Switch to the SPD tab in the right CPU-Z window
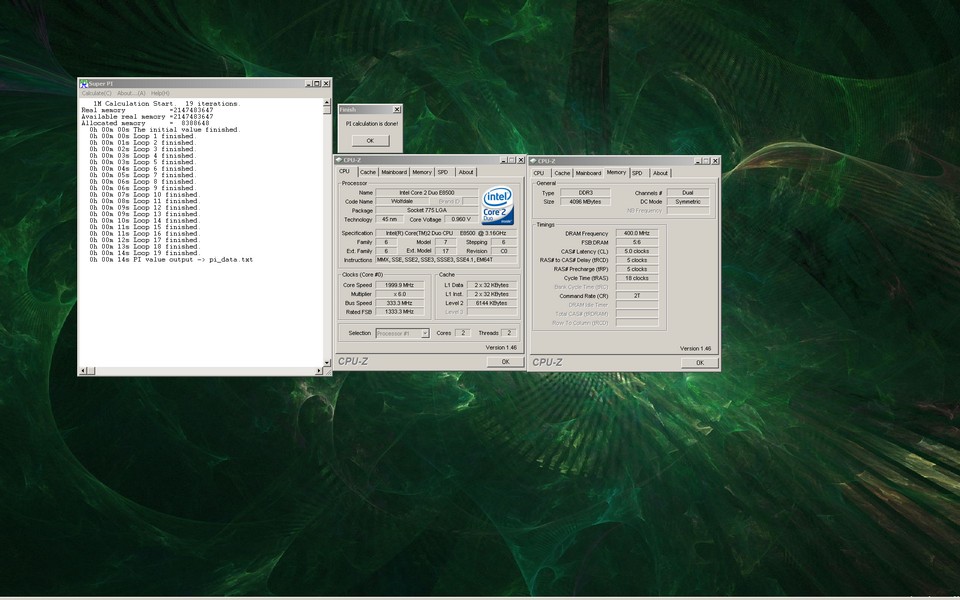This screenshot has width=960, height=600. pyautogui.click(x=638, y=173)
